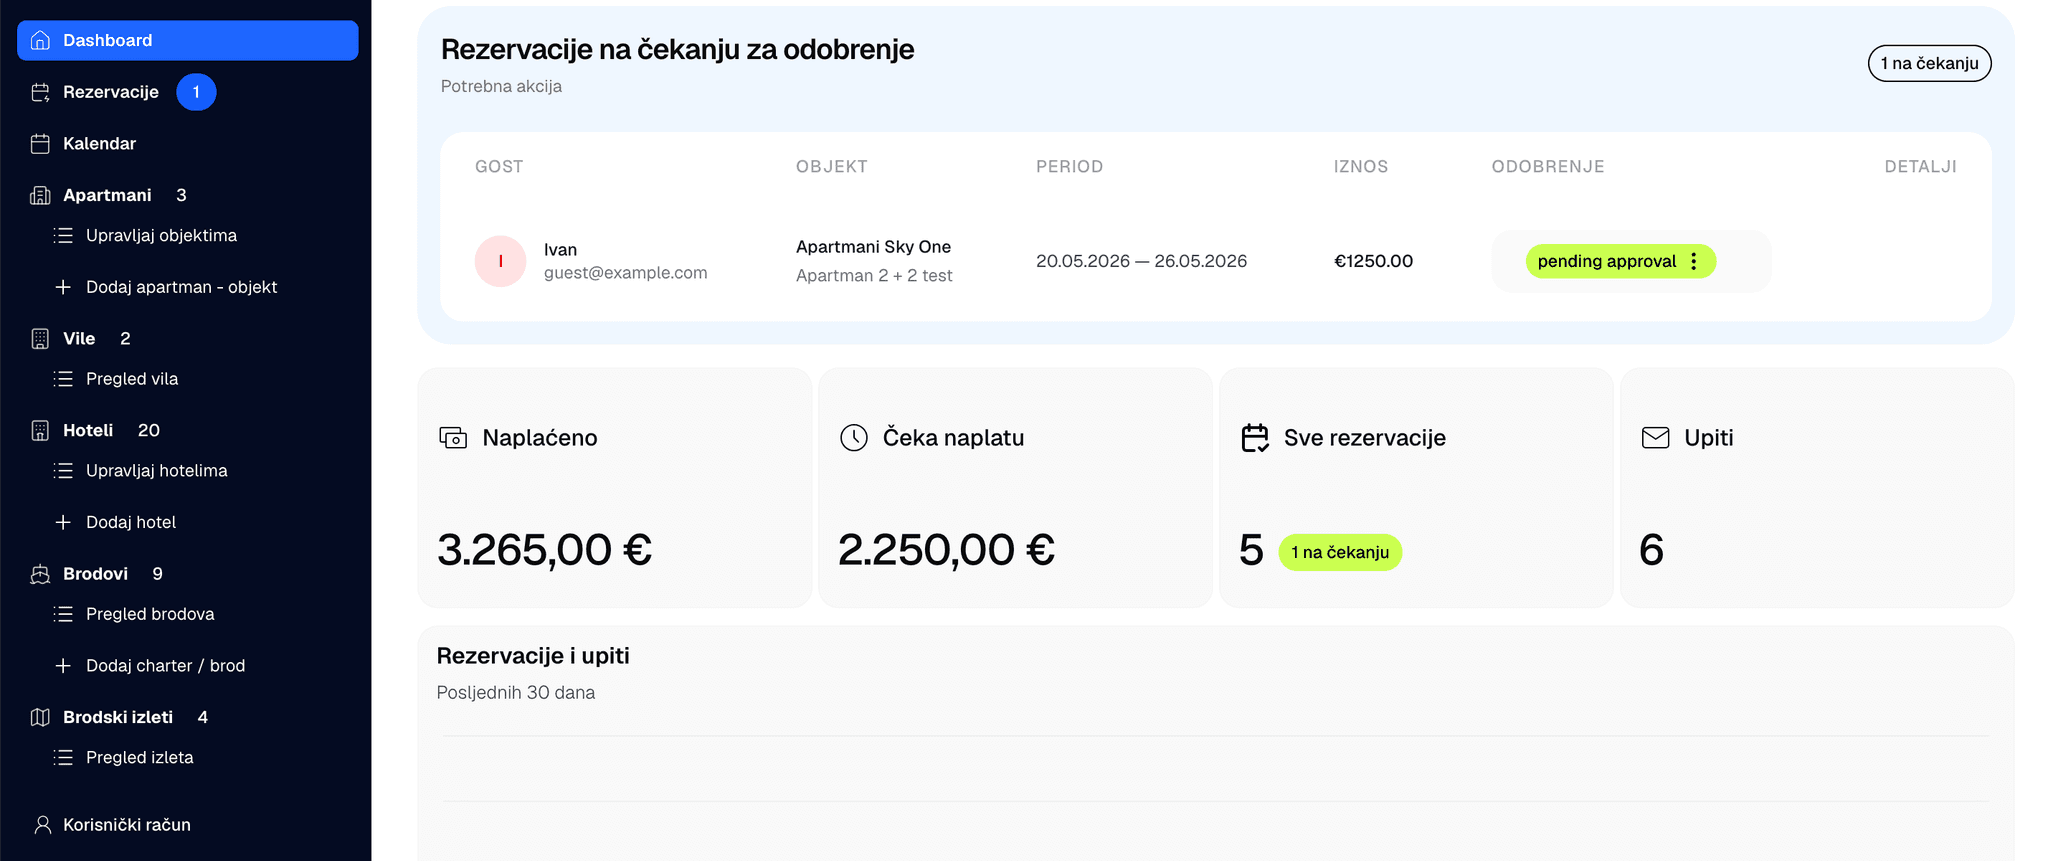Open the Apartmani section
The height and width of the screenshot is (861, 2048).
click(107, 195)
